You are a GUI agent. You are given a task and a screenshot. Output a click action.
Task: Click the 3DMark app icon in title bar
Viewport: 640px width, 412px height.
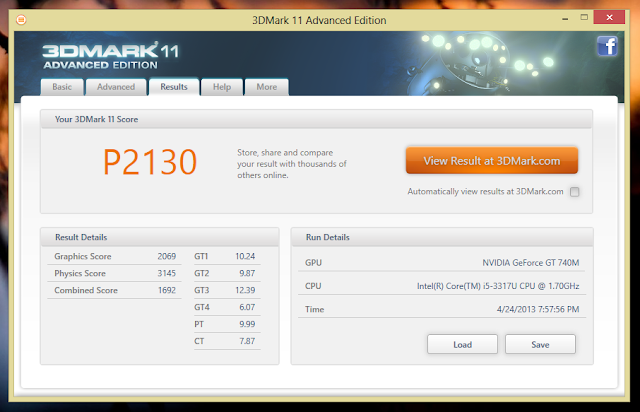click(x=21, y=20)
